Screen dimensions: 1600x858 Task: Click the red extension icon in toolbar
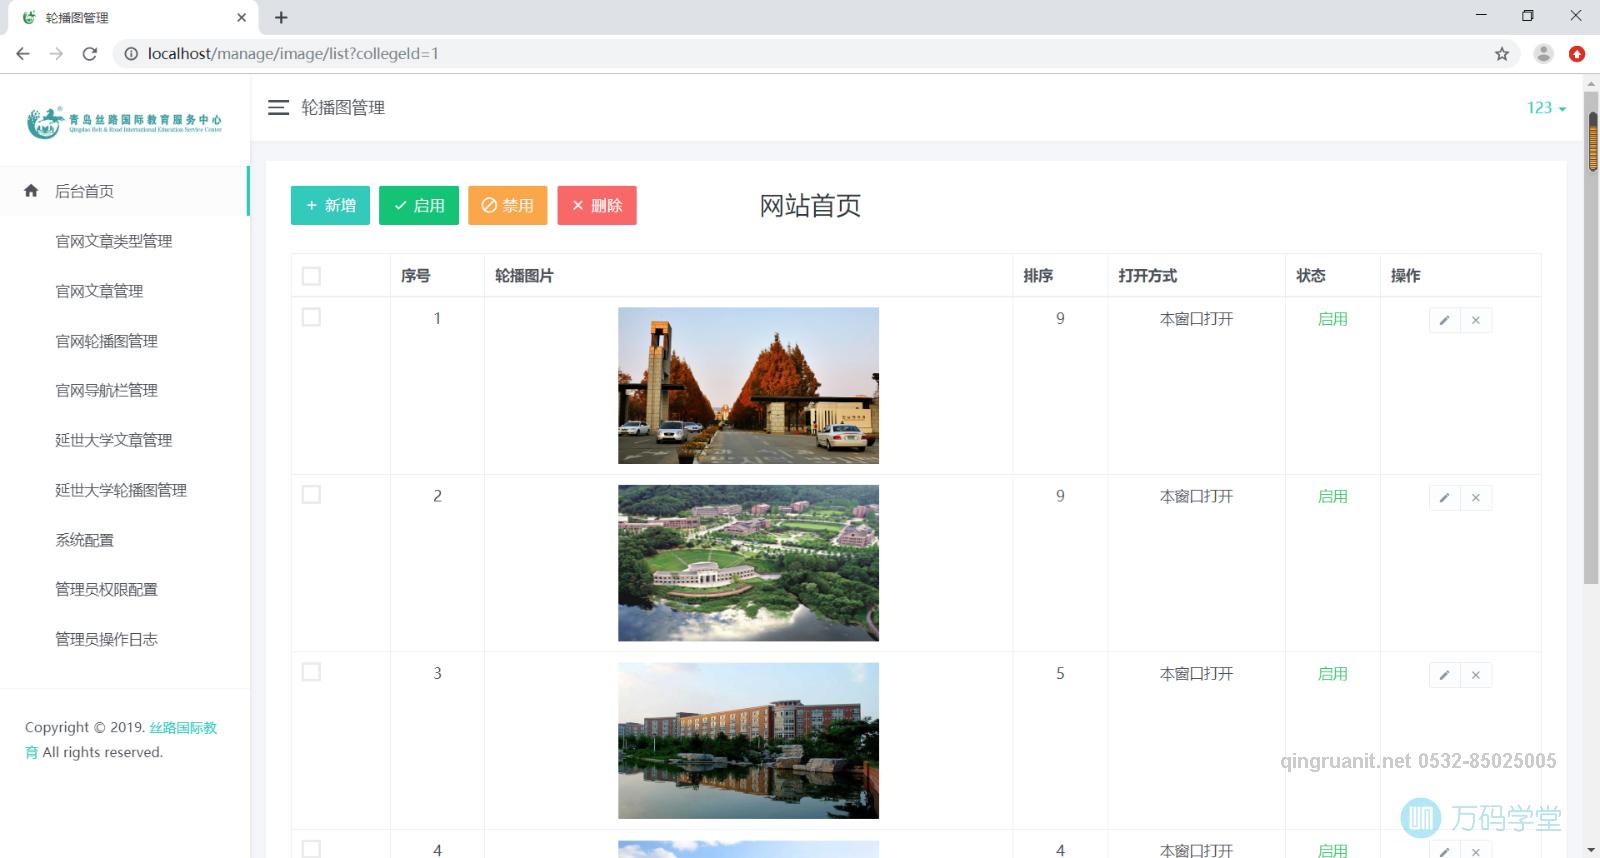coord(1577,54)
